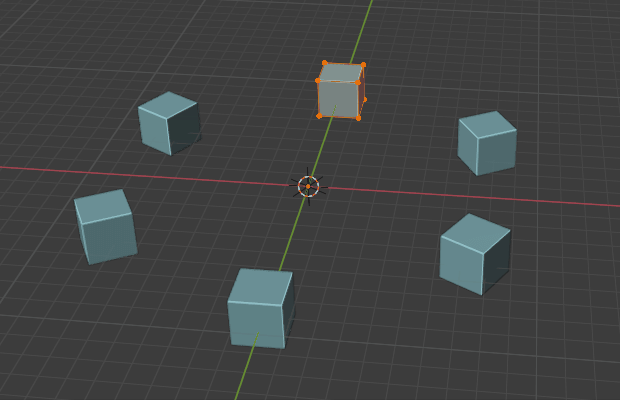Select the top-back-left vertex of the selected cube

(325, 63)
